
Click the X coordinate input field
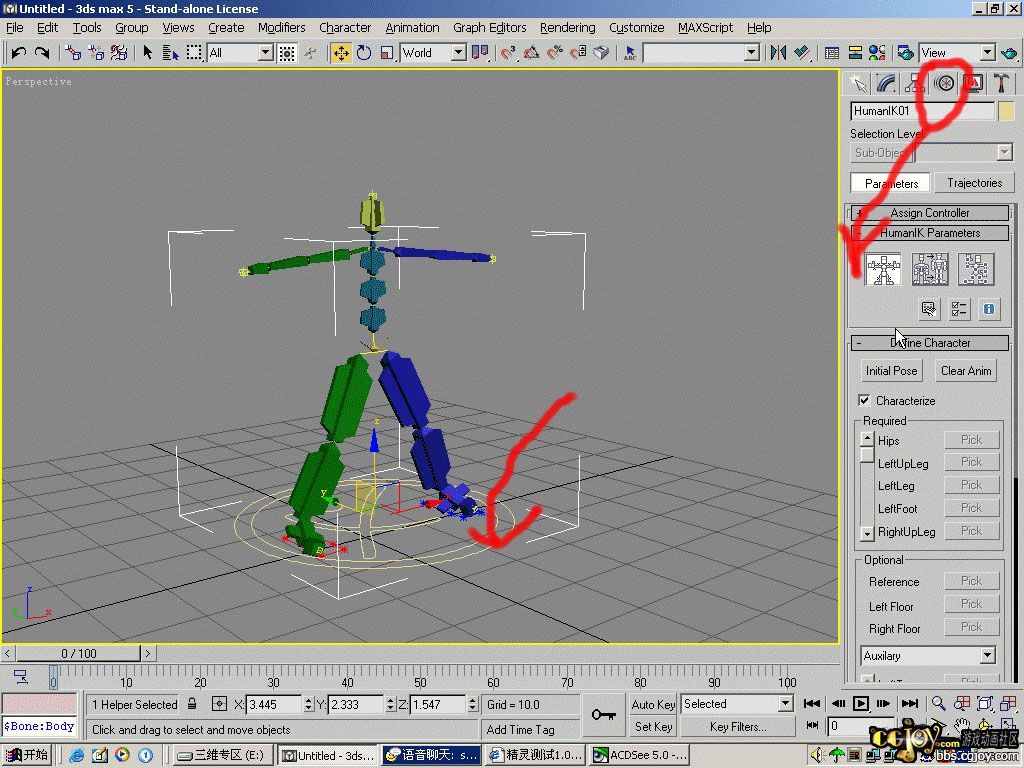click(274, 705)
